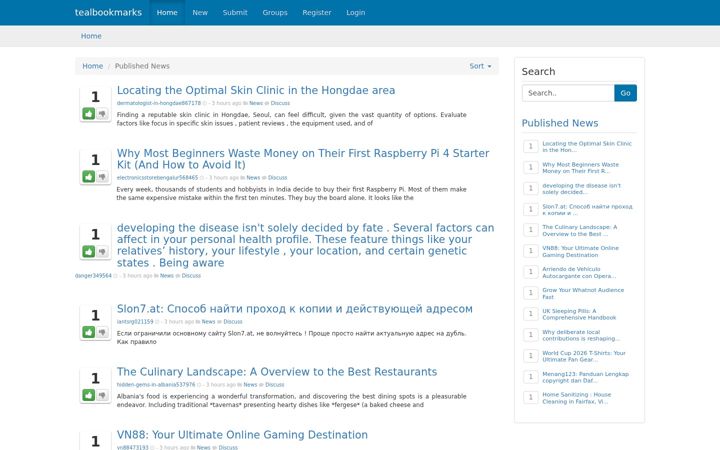Viewport: 720px width, 450px height.
Task: Open the Slon7.at article title
Action: pos(294,309)
